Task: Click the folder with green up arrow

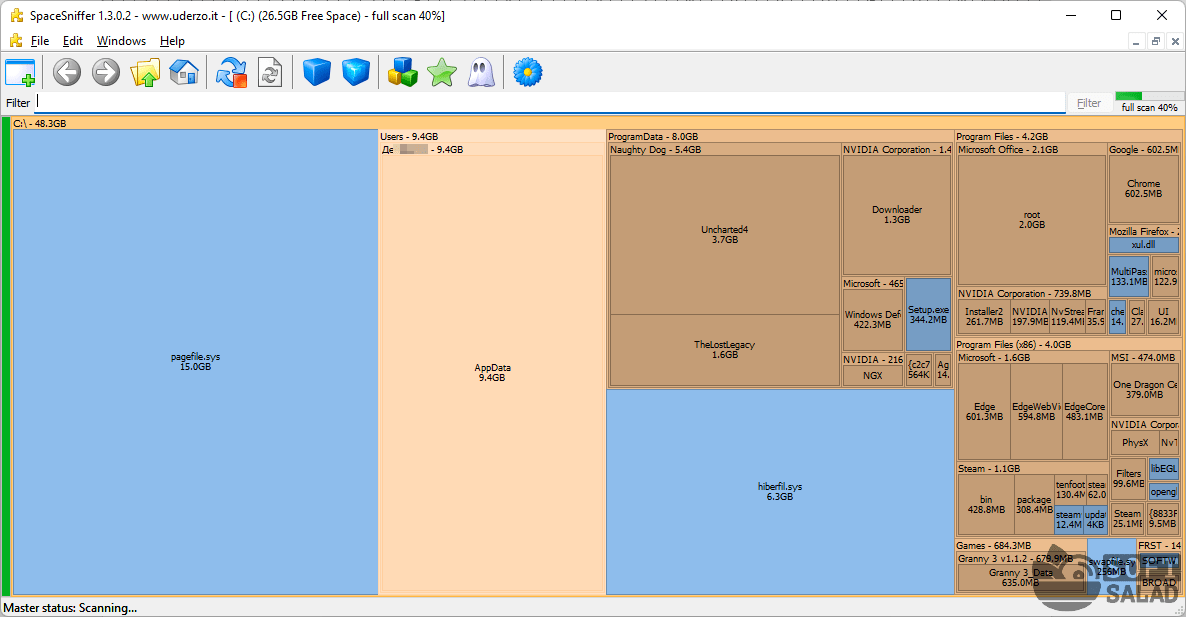Action: 145,73
